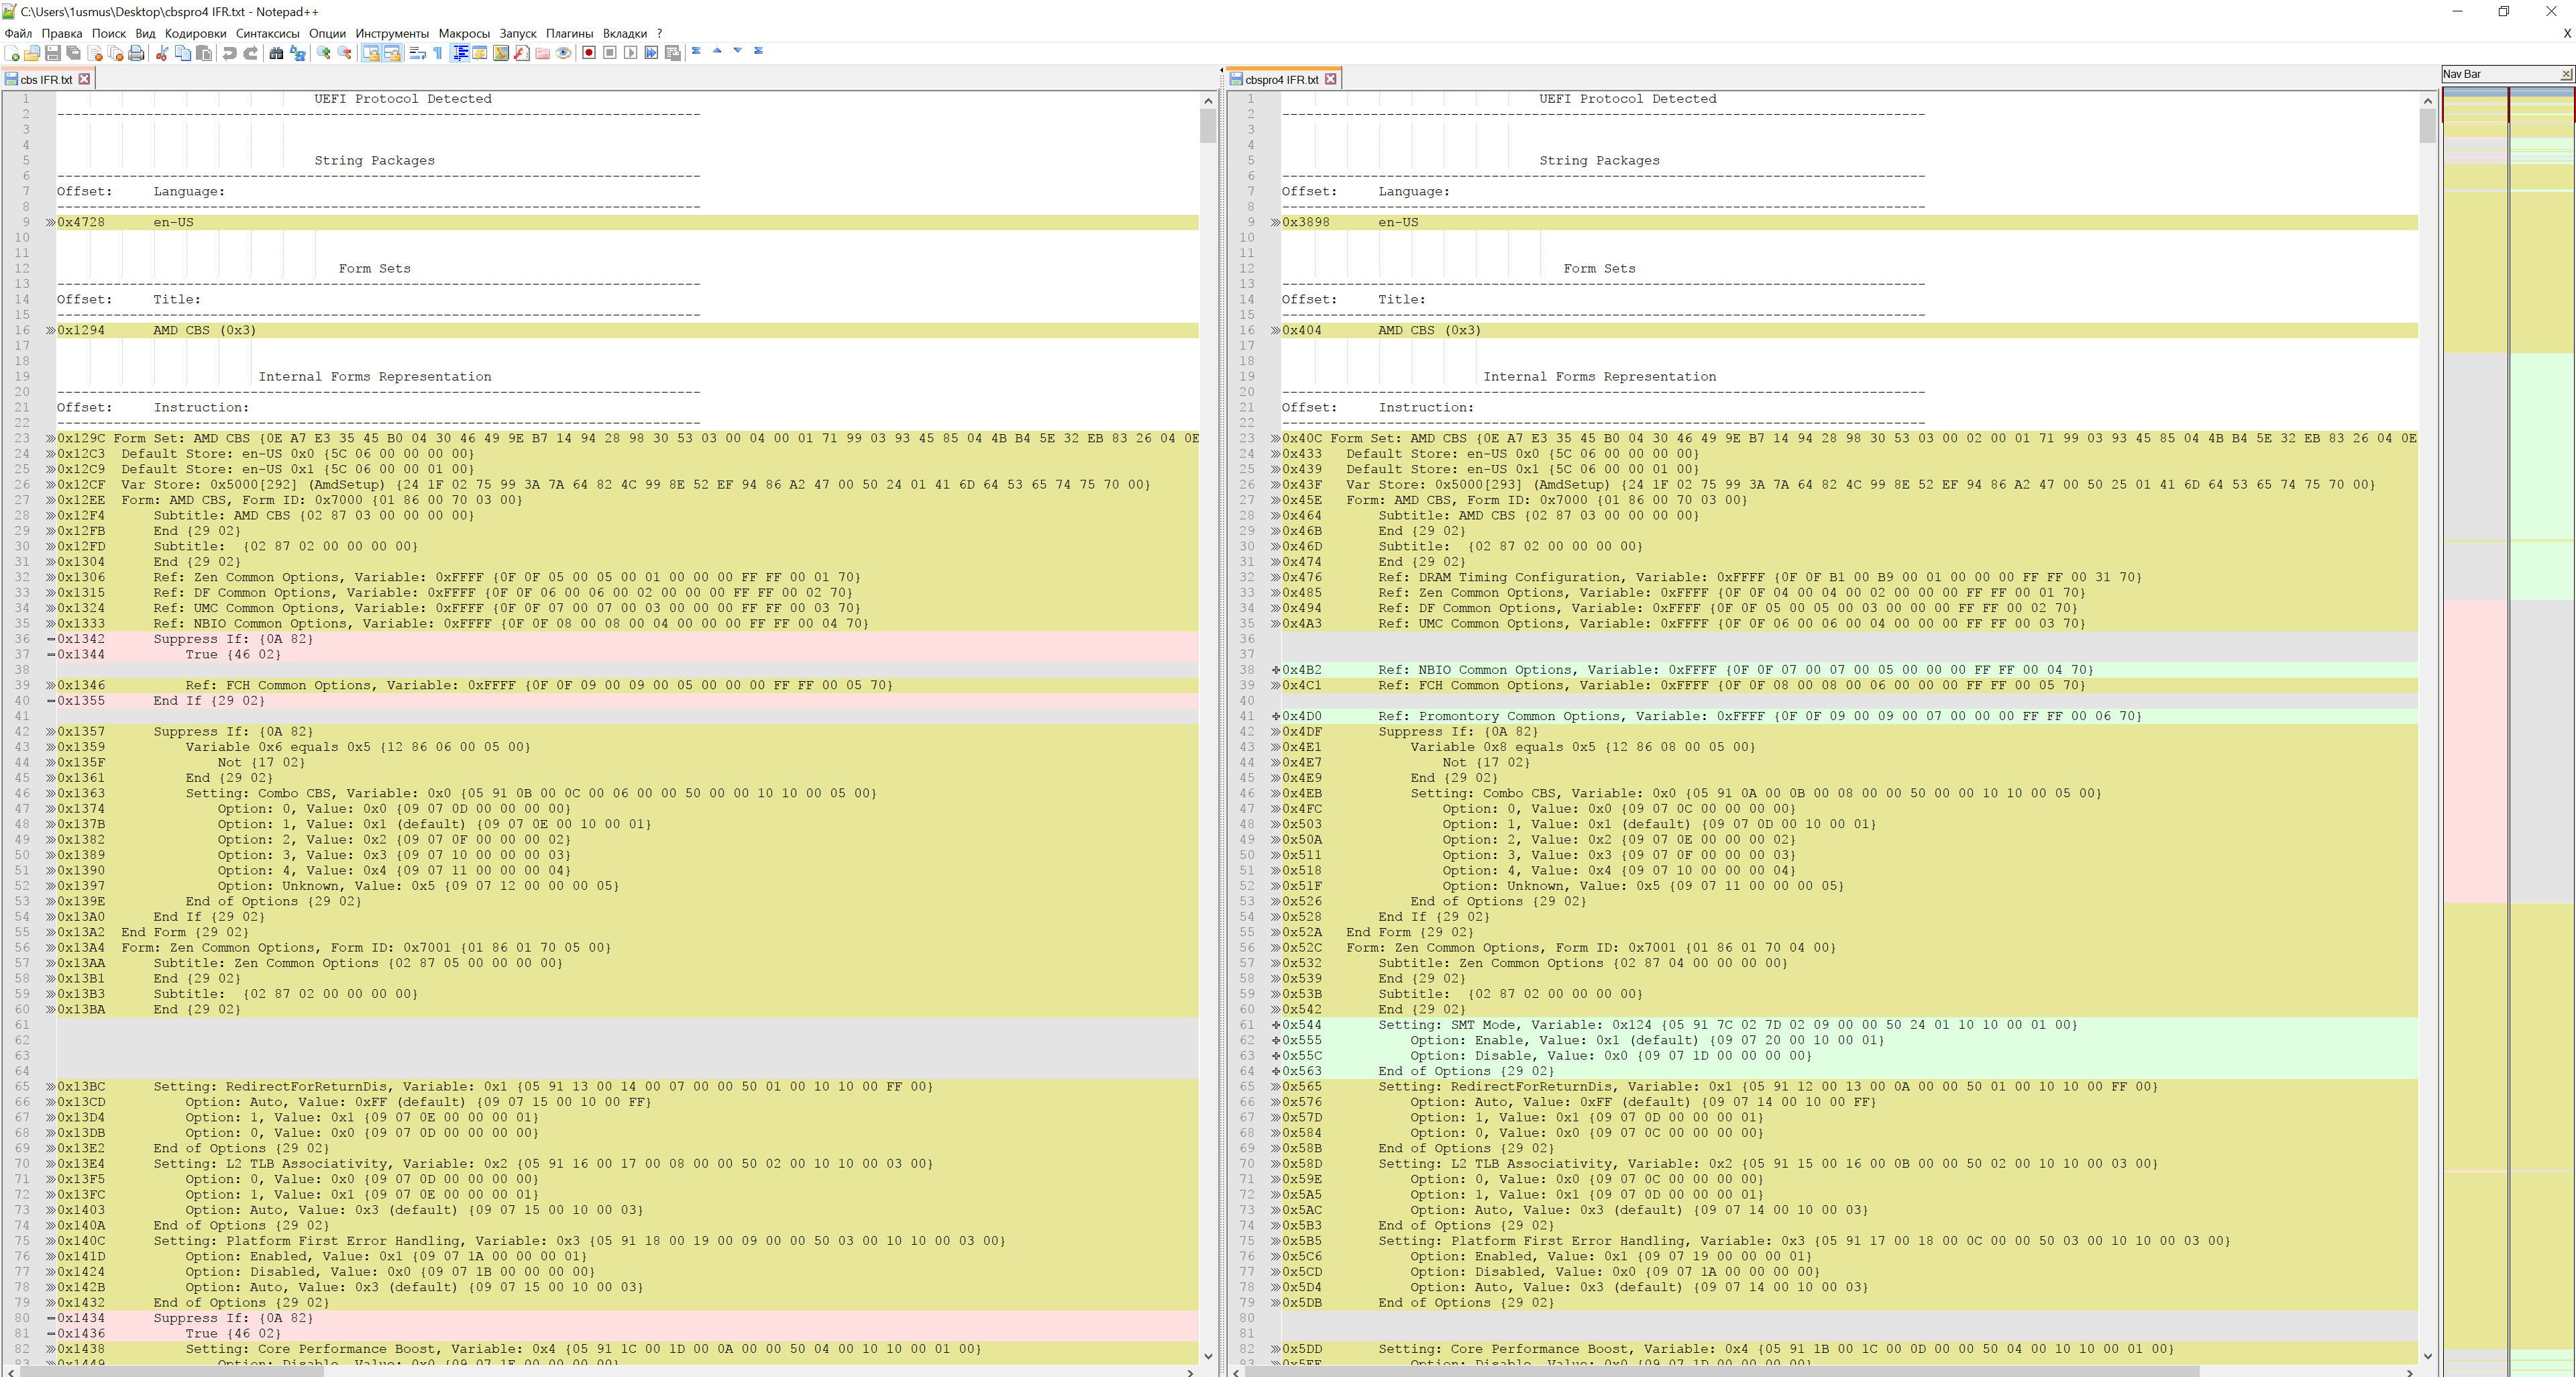Screen dimensions: 2576x1377
Task: Click the Print toolbar icon
Action: coord(136,53)
